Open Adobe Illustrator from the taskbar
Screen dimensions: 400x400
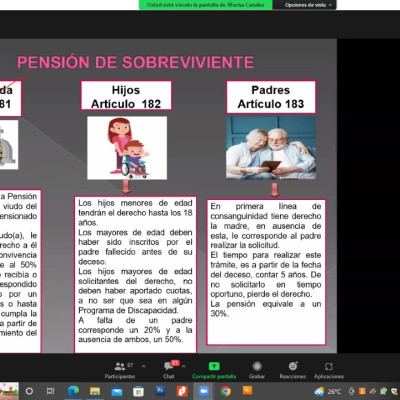pyautogui.click(x=247, y=390)
